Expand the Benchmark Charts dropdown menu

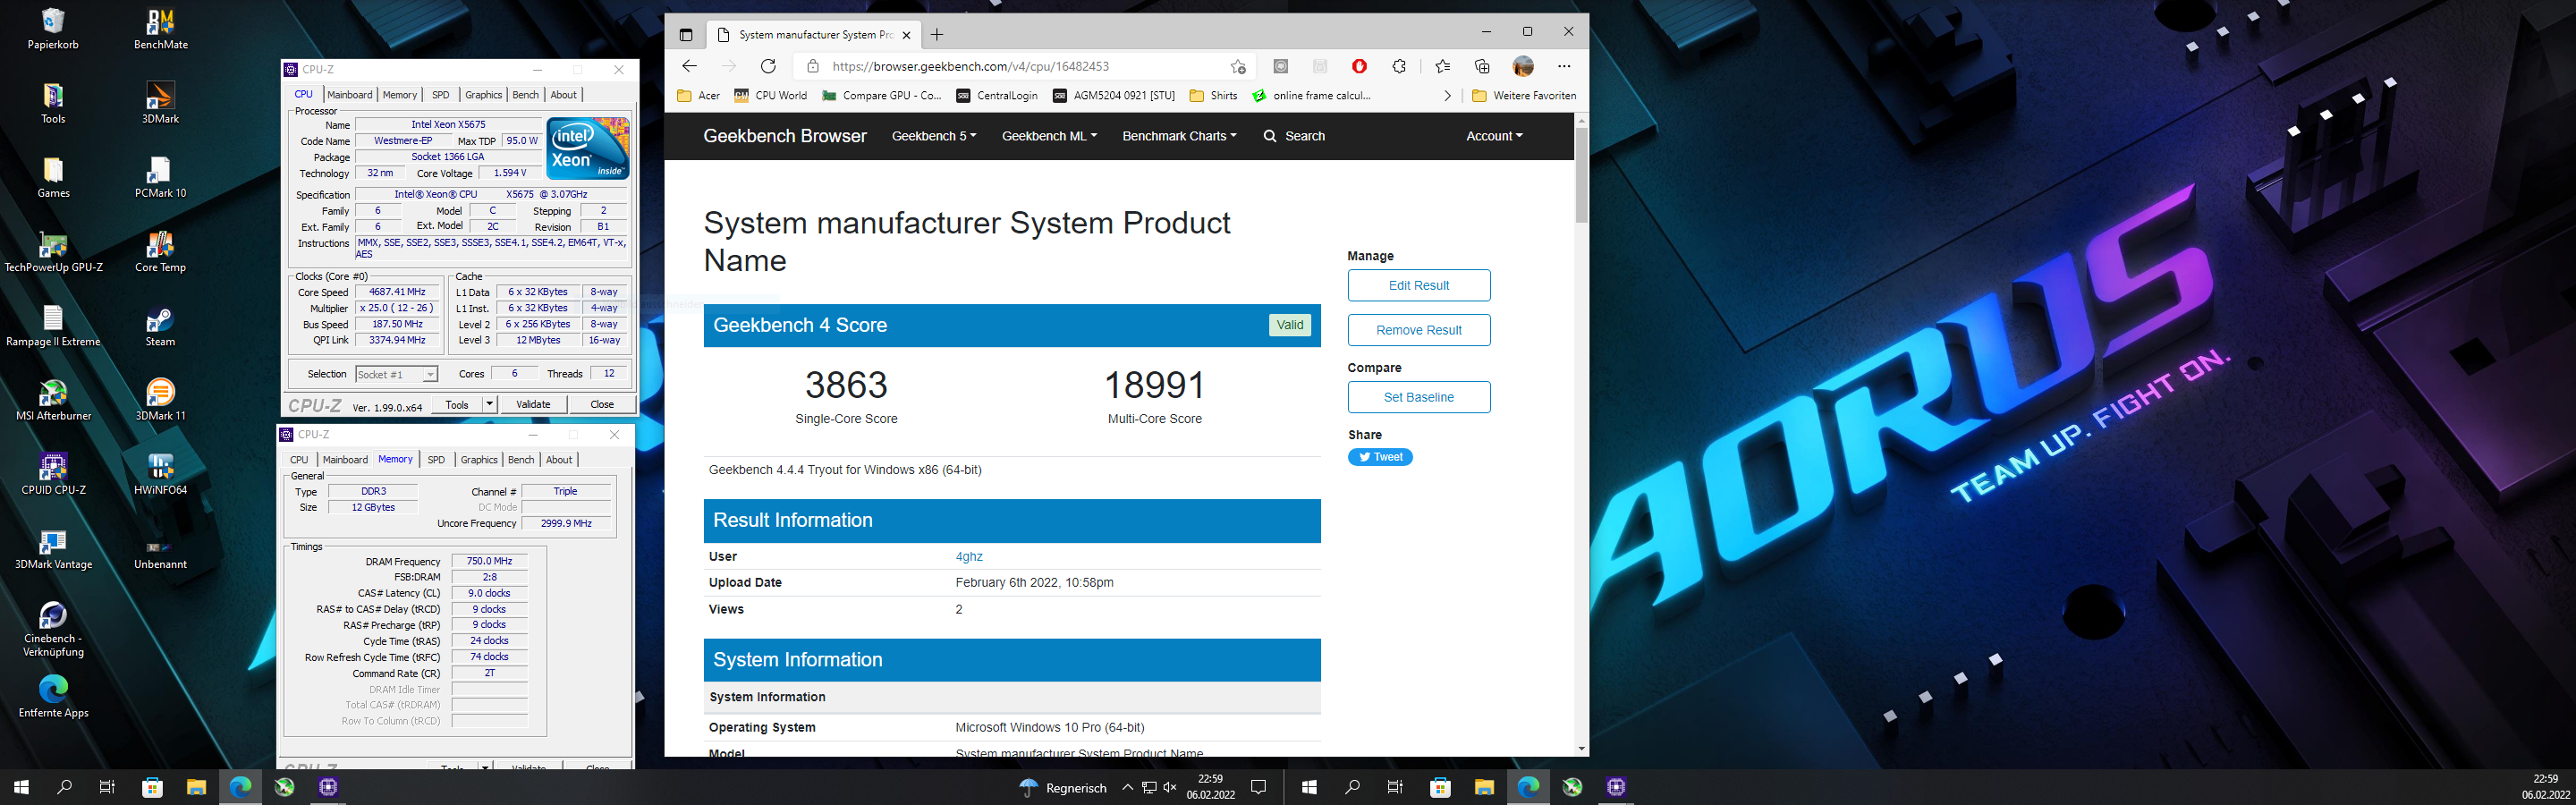1179,136
